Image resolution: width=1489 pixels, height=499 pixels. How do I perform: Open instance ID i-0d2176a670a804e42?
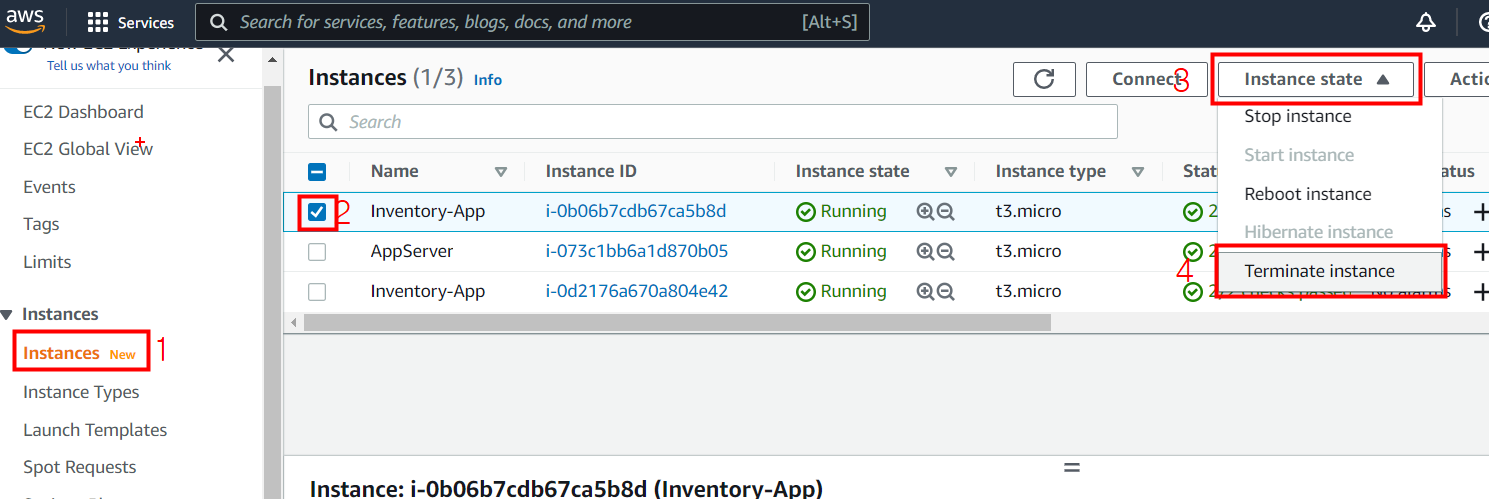pos(637,291)
